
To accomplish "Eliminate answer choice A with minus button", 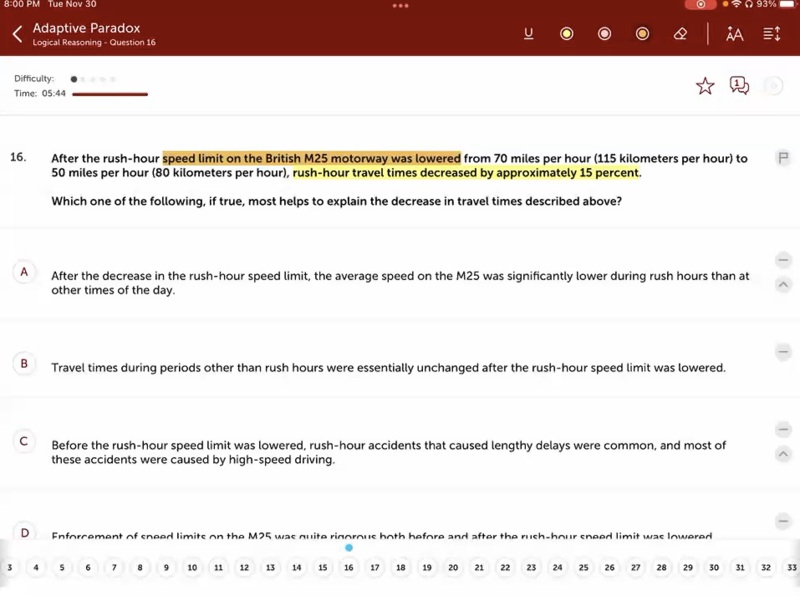I will coord(783,260).
